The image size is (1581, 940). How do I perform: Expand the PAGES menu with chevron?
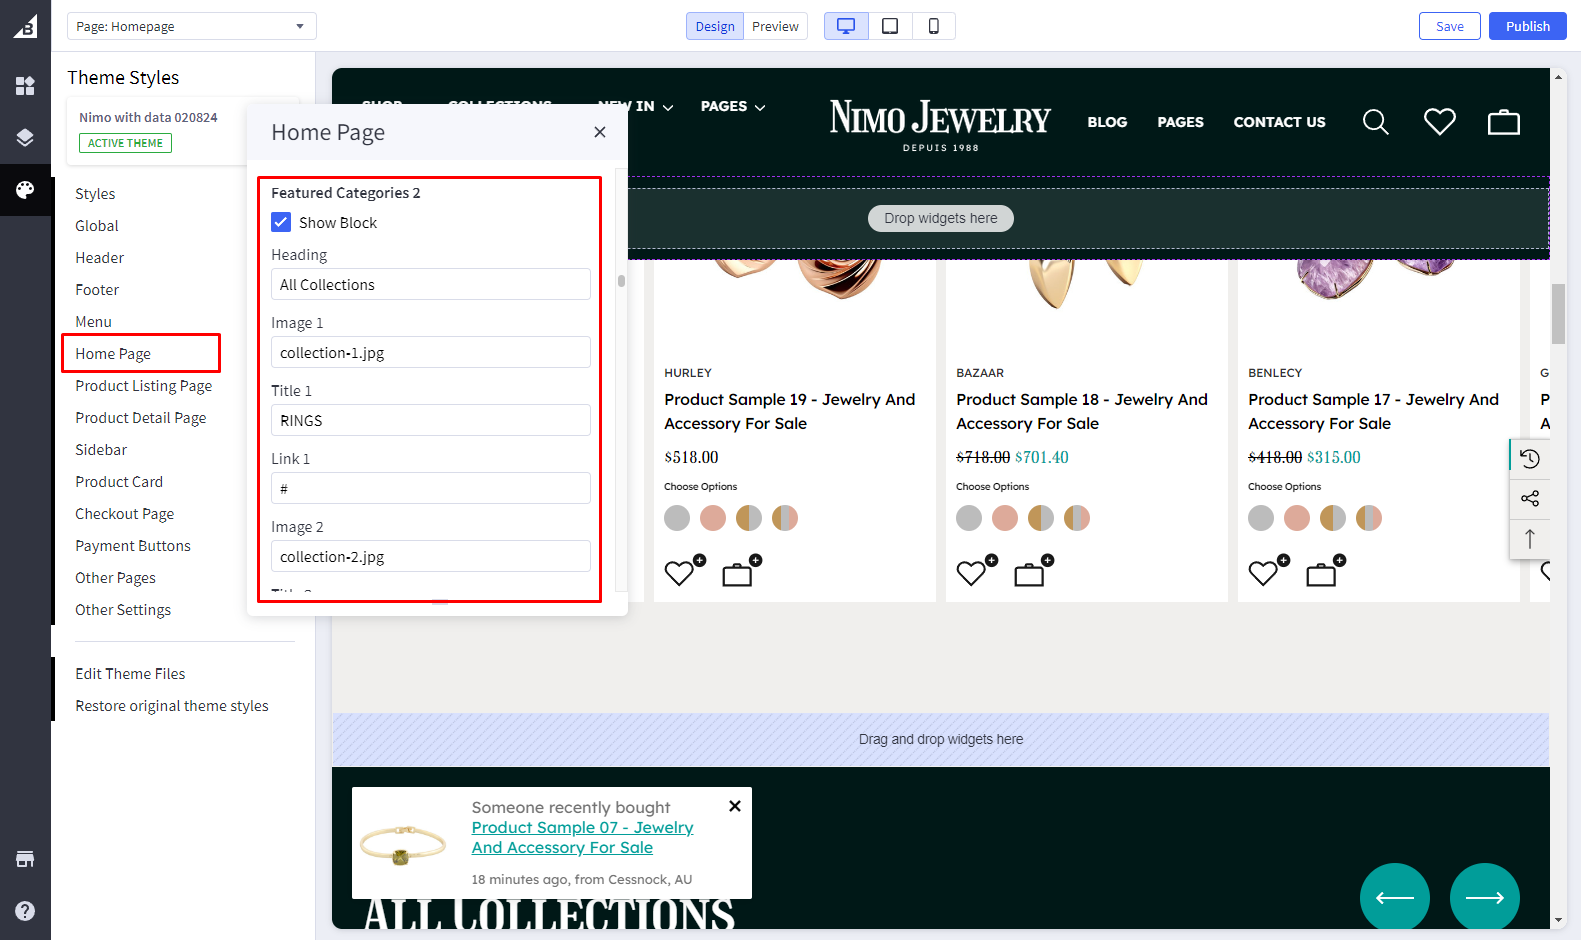pos(733,106)
